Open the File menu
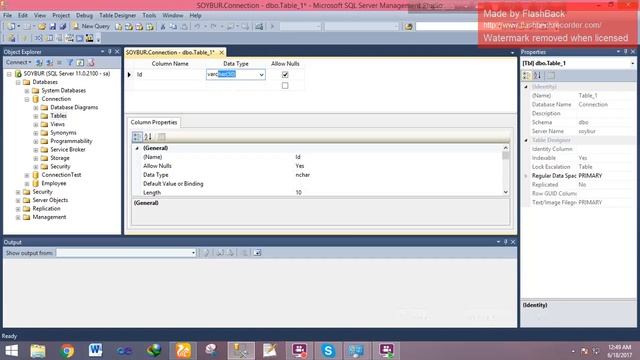This screenshot has width=640, height=360. point(7,16)
